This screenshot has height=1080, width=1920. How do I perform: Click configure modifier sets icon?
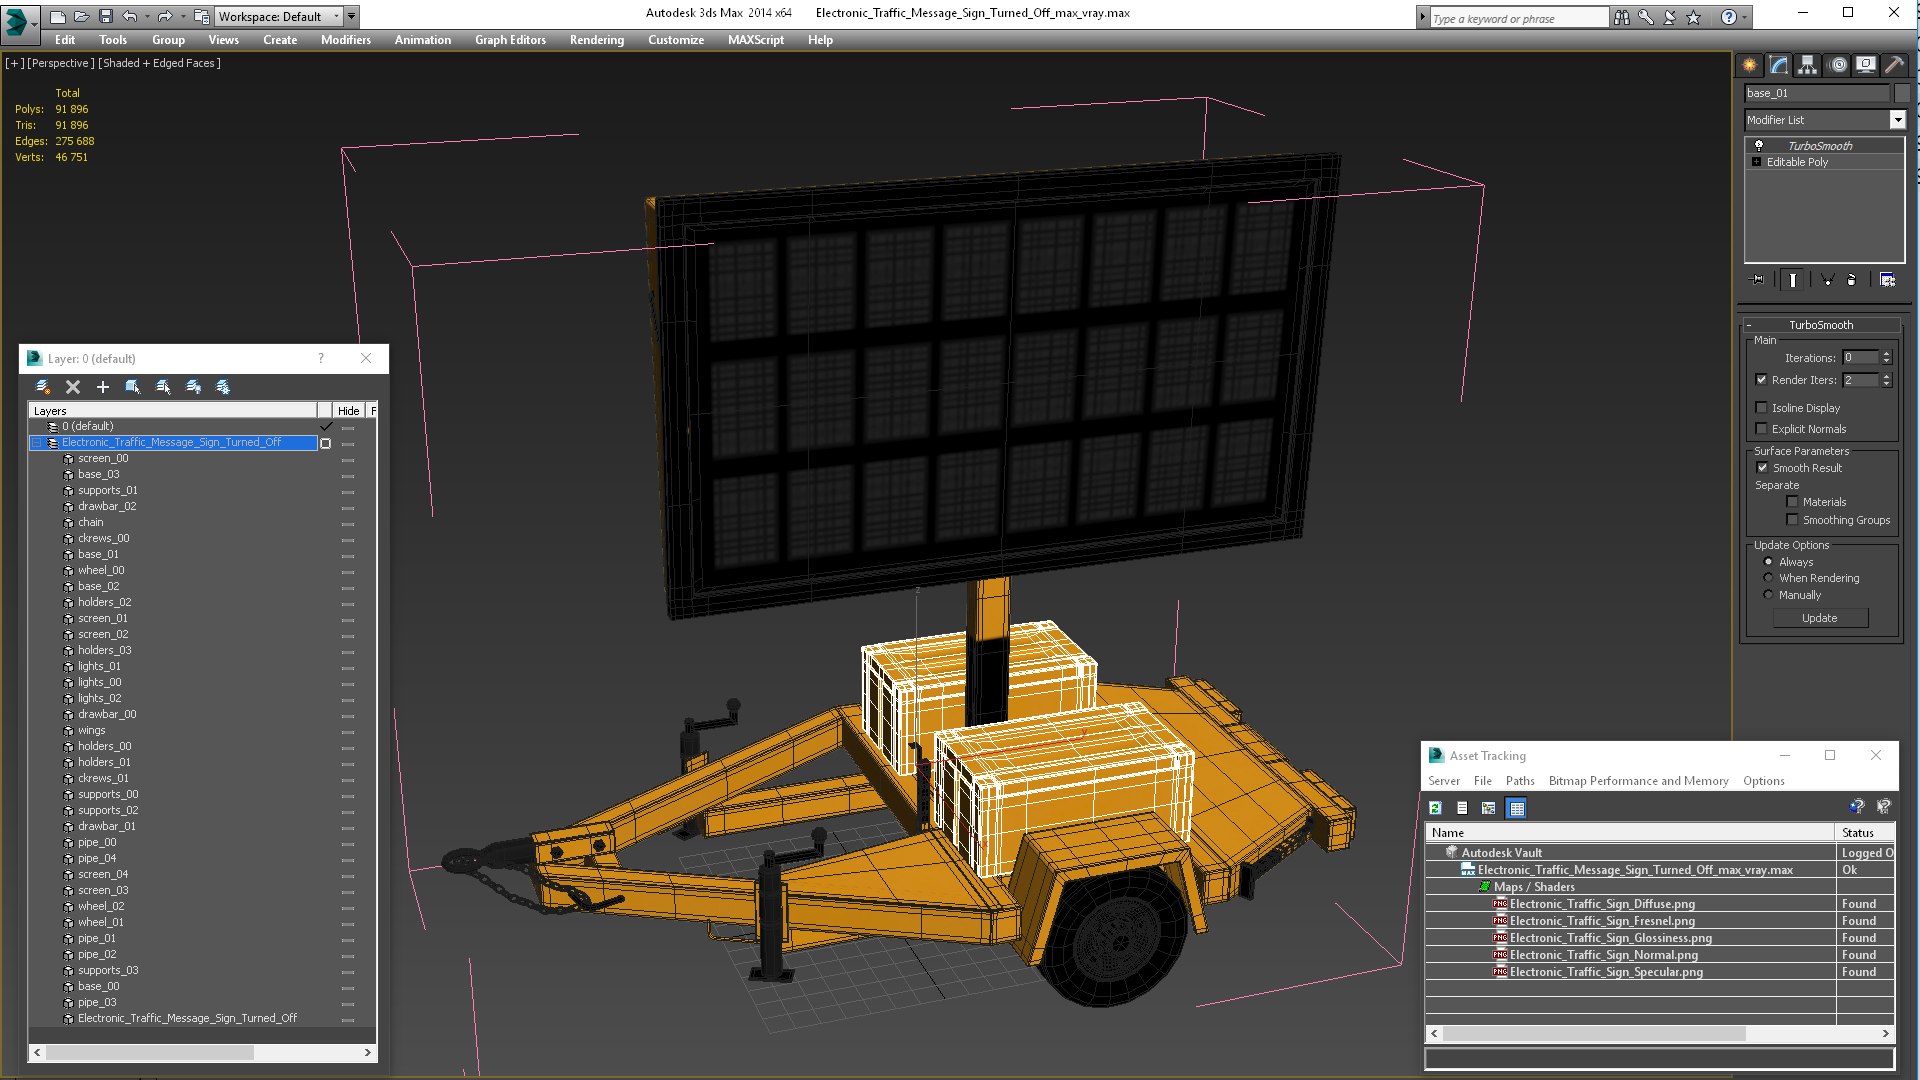(1887, 280)
